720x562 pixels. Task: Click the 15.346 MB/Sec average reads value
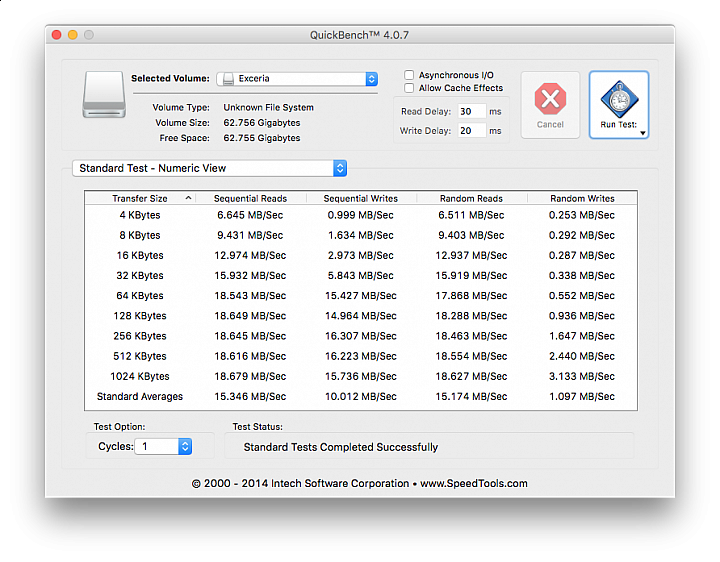[250, 397]
